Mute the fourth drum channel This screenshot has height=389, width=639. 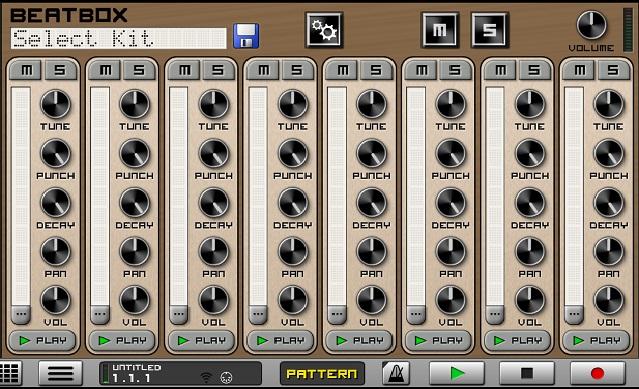pyautogui.click(x=263, y=70)
